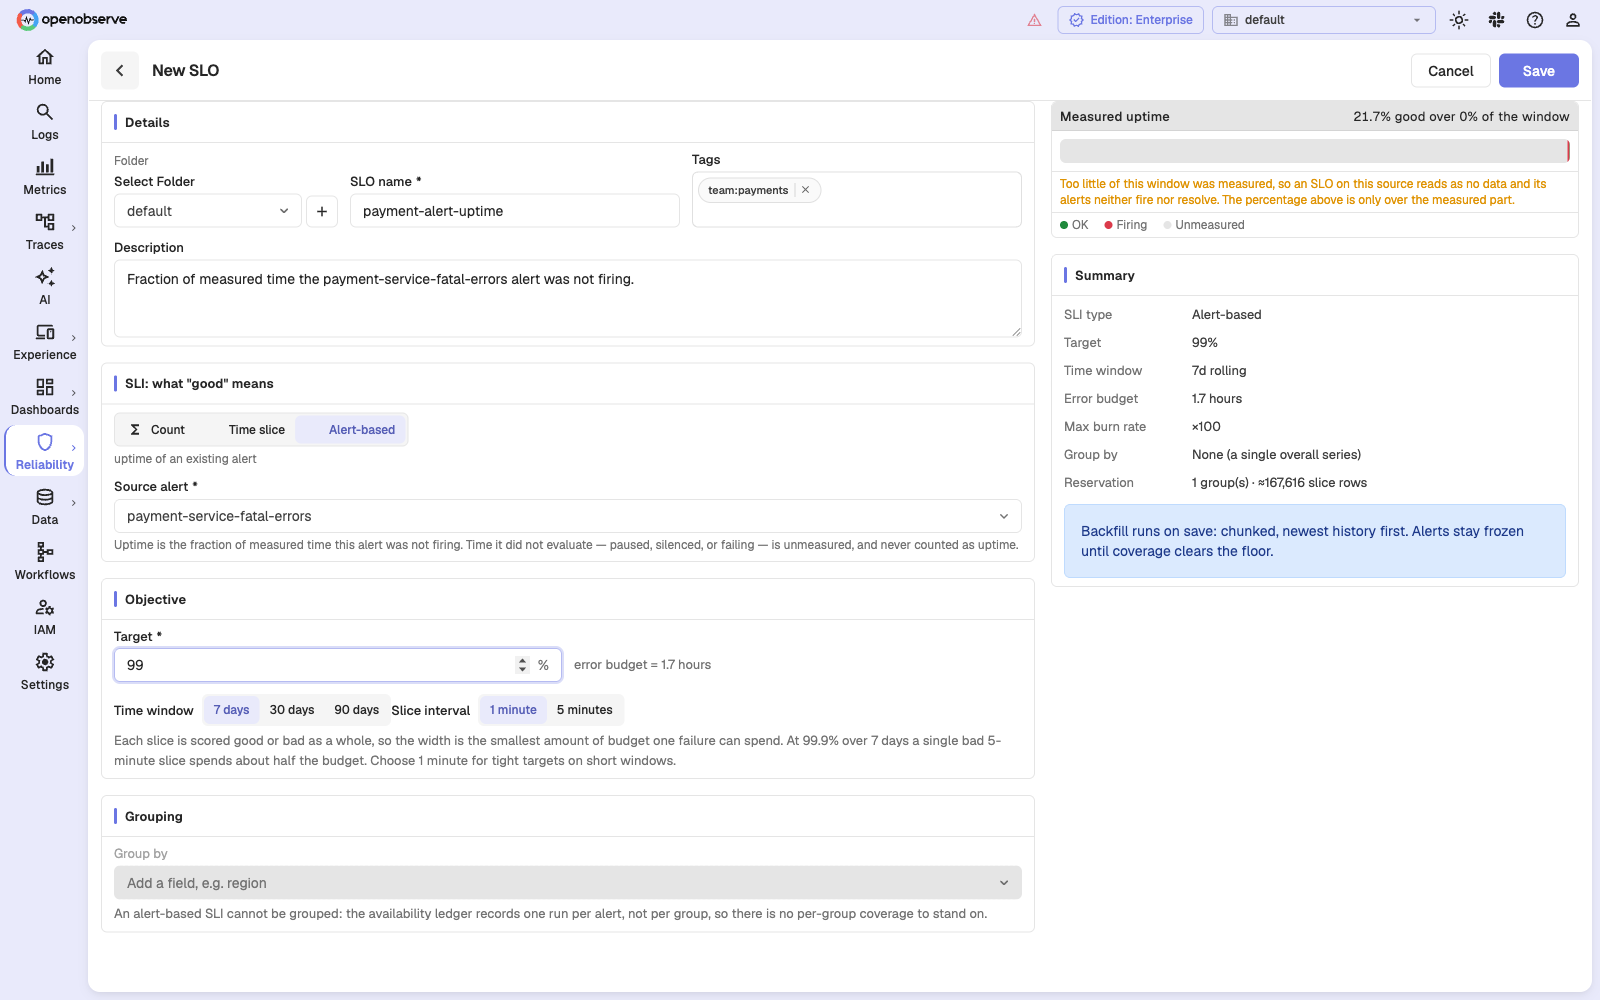The width and height of the screenshot is (1600, 1000).
Task: Click the red warning triangle icon
Action: pyautogui.click(x=1034, y=20)
